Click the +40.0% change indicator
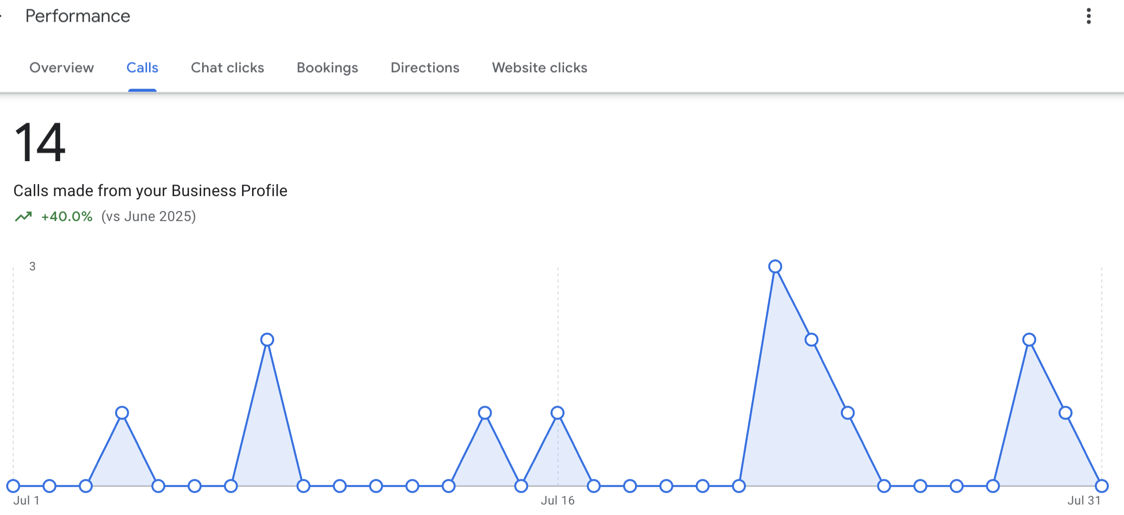Screen dimensions: 1124x515 coord(67,217)
